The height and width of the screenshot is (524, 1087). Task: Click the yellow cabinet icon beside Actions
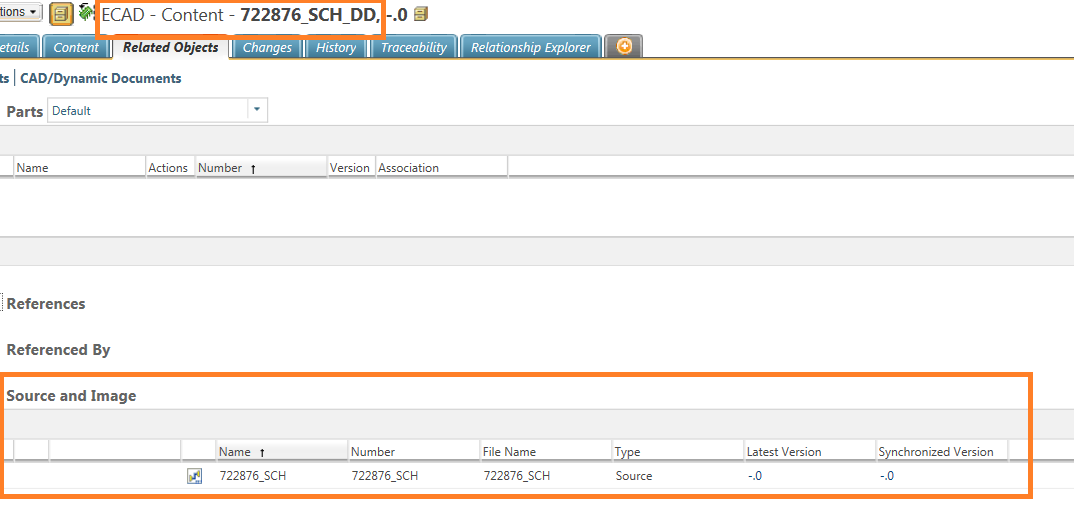62,12
